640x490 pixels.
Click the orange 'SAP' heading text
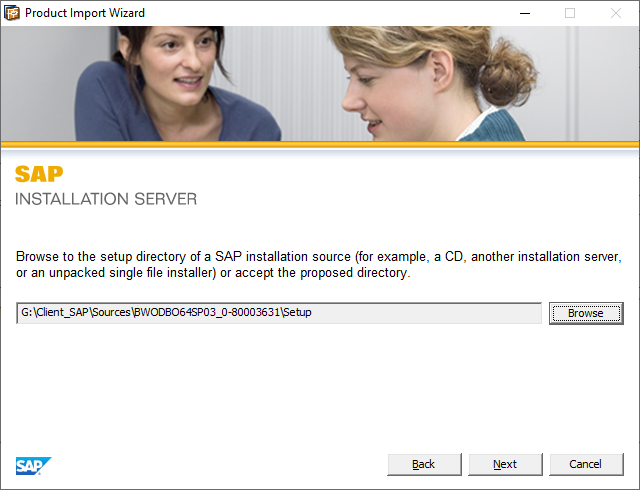pos(39,174)
